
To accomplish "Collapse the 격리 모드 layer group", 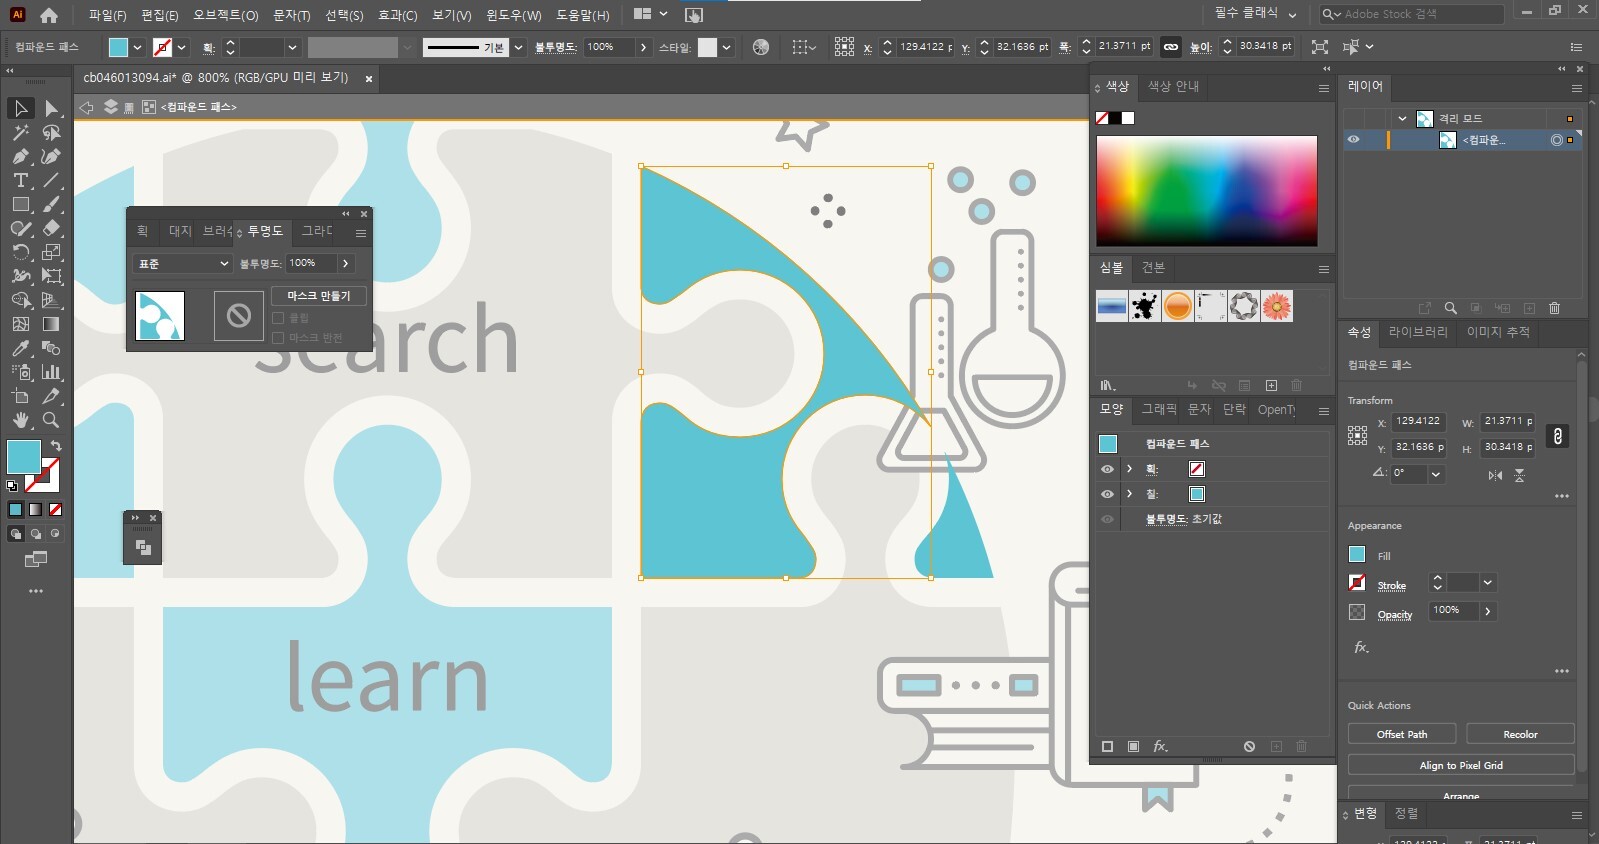I will pyautogui.click(x=1402, y=118).
